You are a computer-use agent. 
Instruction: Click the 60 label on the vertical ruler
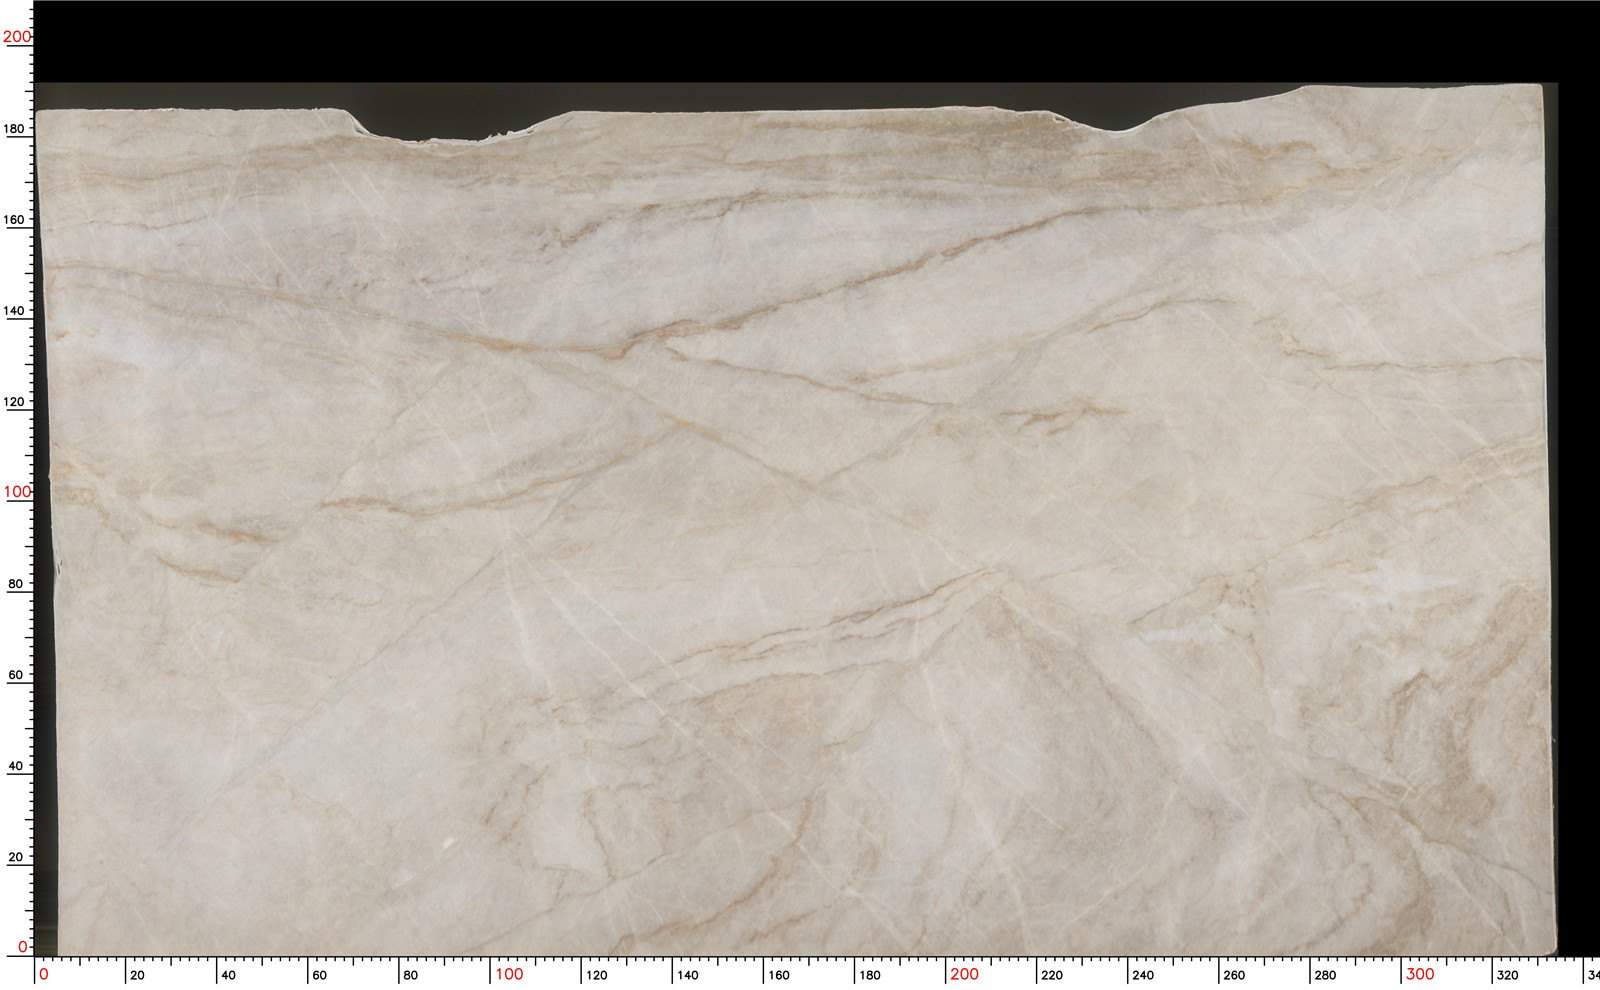[16, 676]
